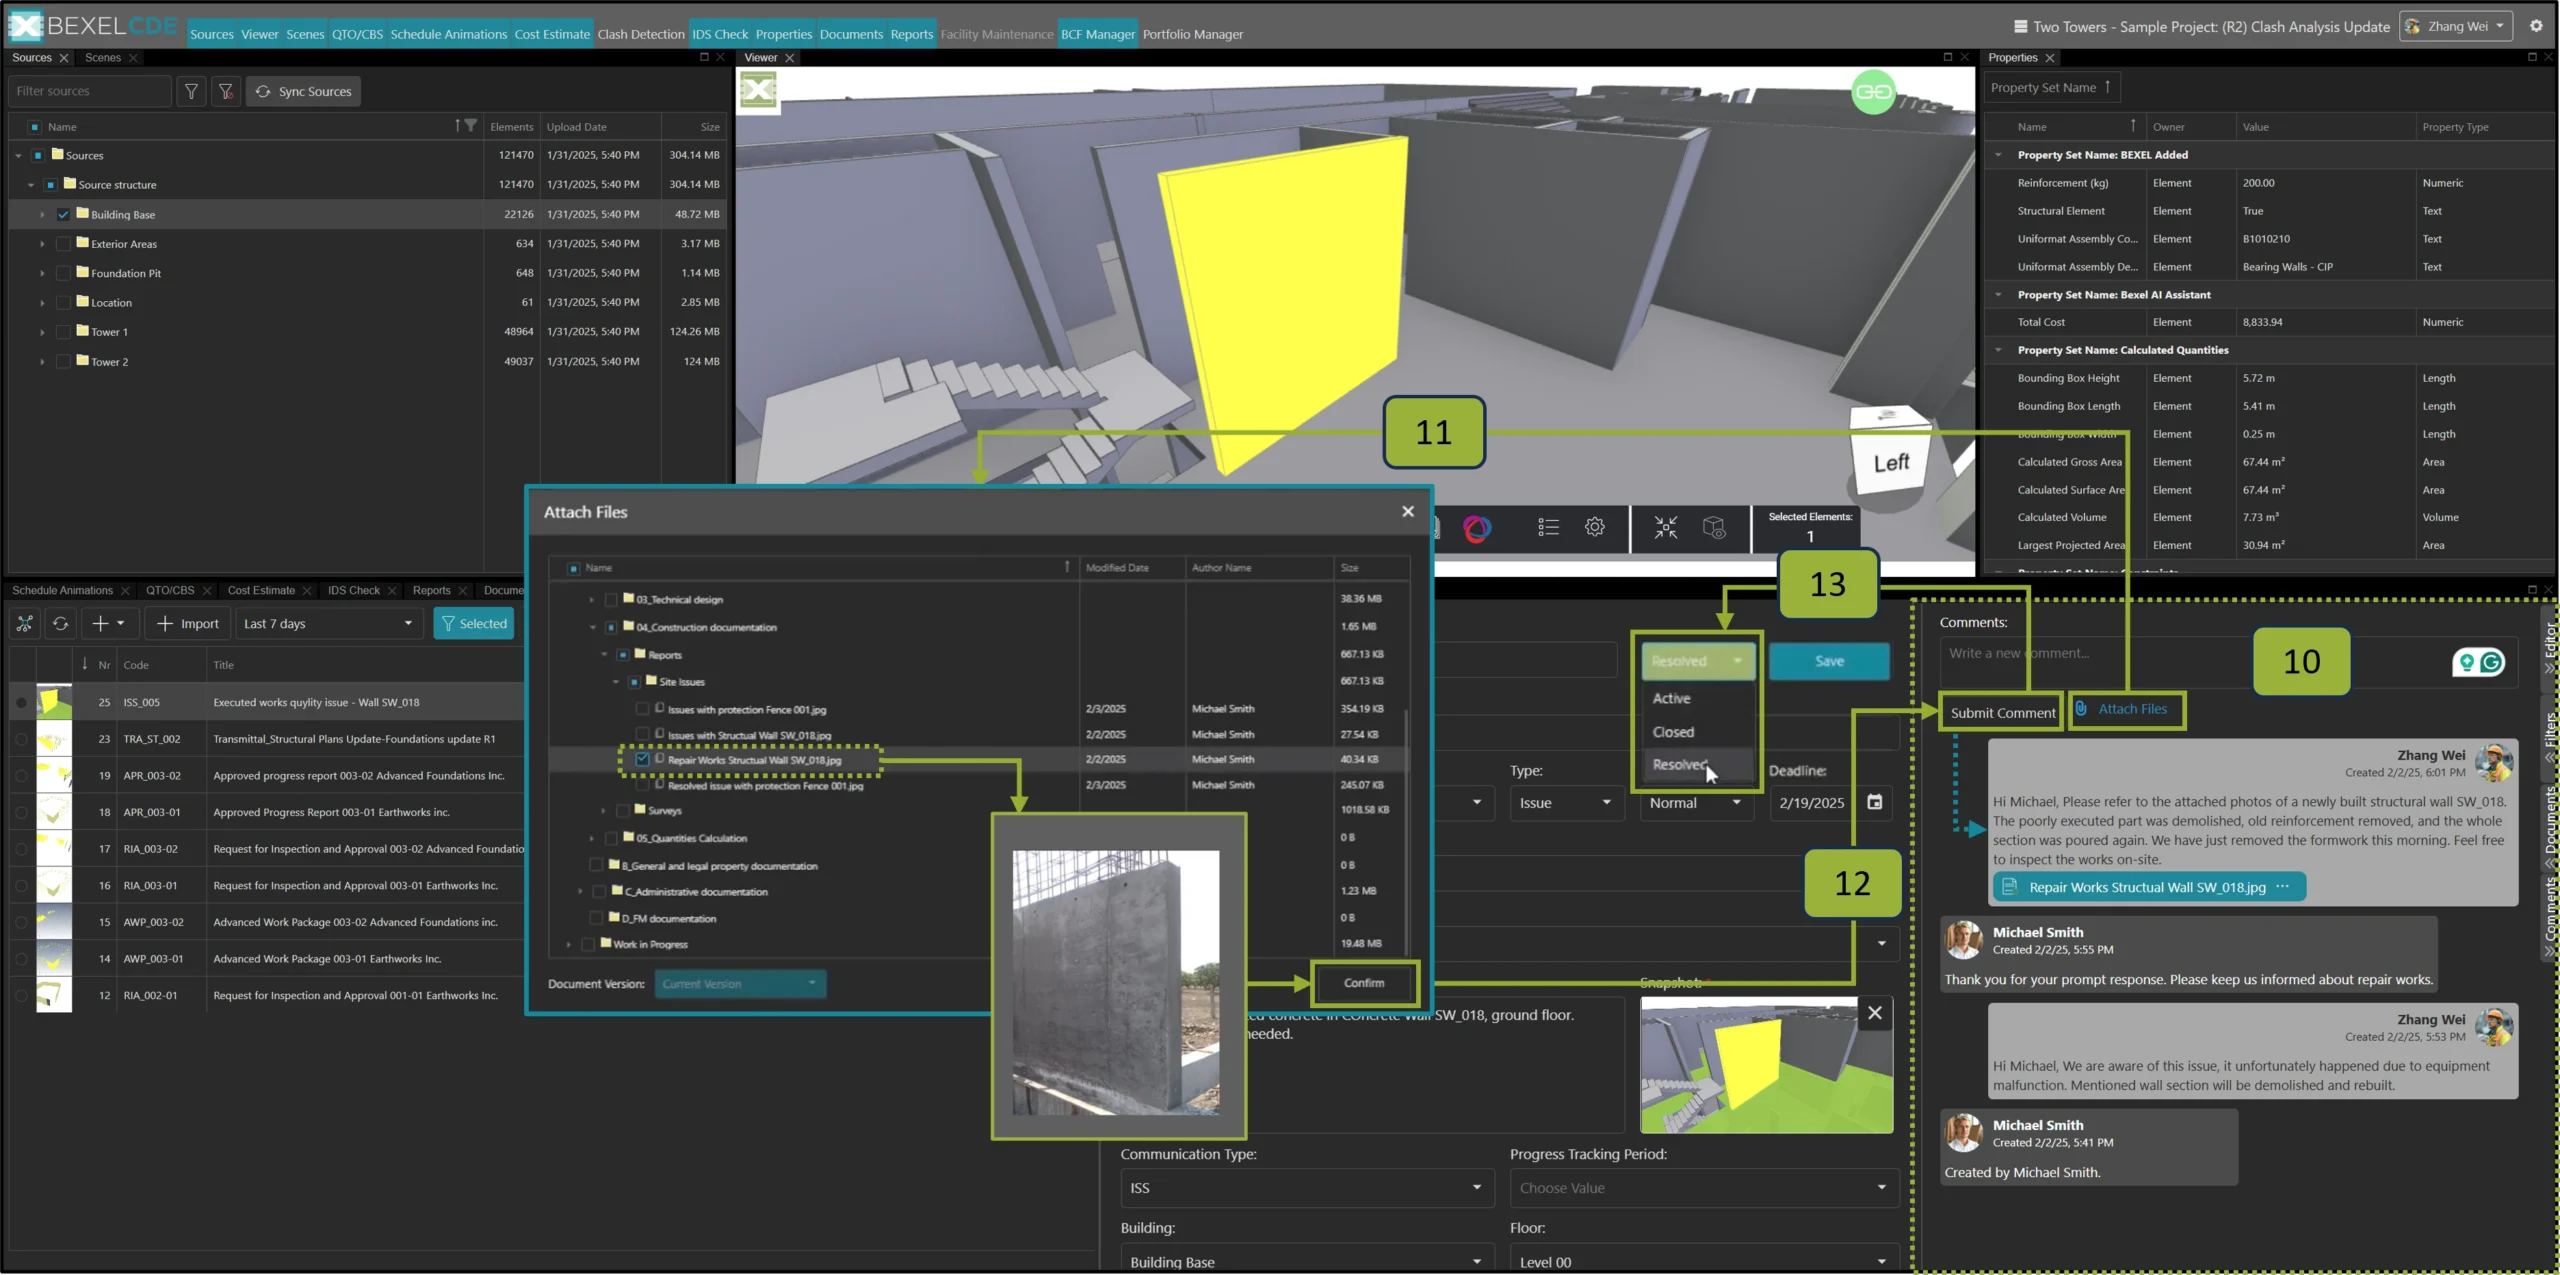The height and width of the screenshot is (1275, 2560).
Task: Click the Sync Sources button
Action: pyautogui.click(x=304, y=91)
